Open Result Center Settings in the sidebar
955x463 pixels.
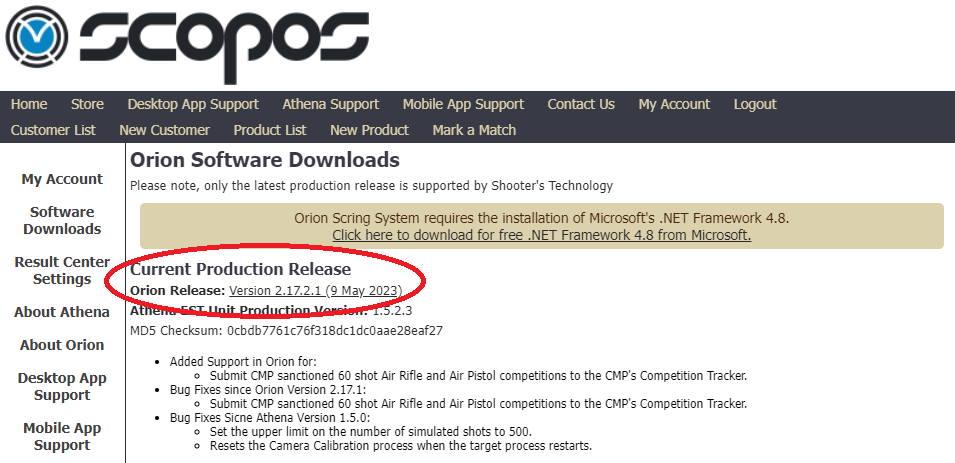tap(62, 270)
